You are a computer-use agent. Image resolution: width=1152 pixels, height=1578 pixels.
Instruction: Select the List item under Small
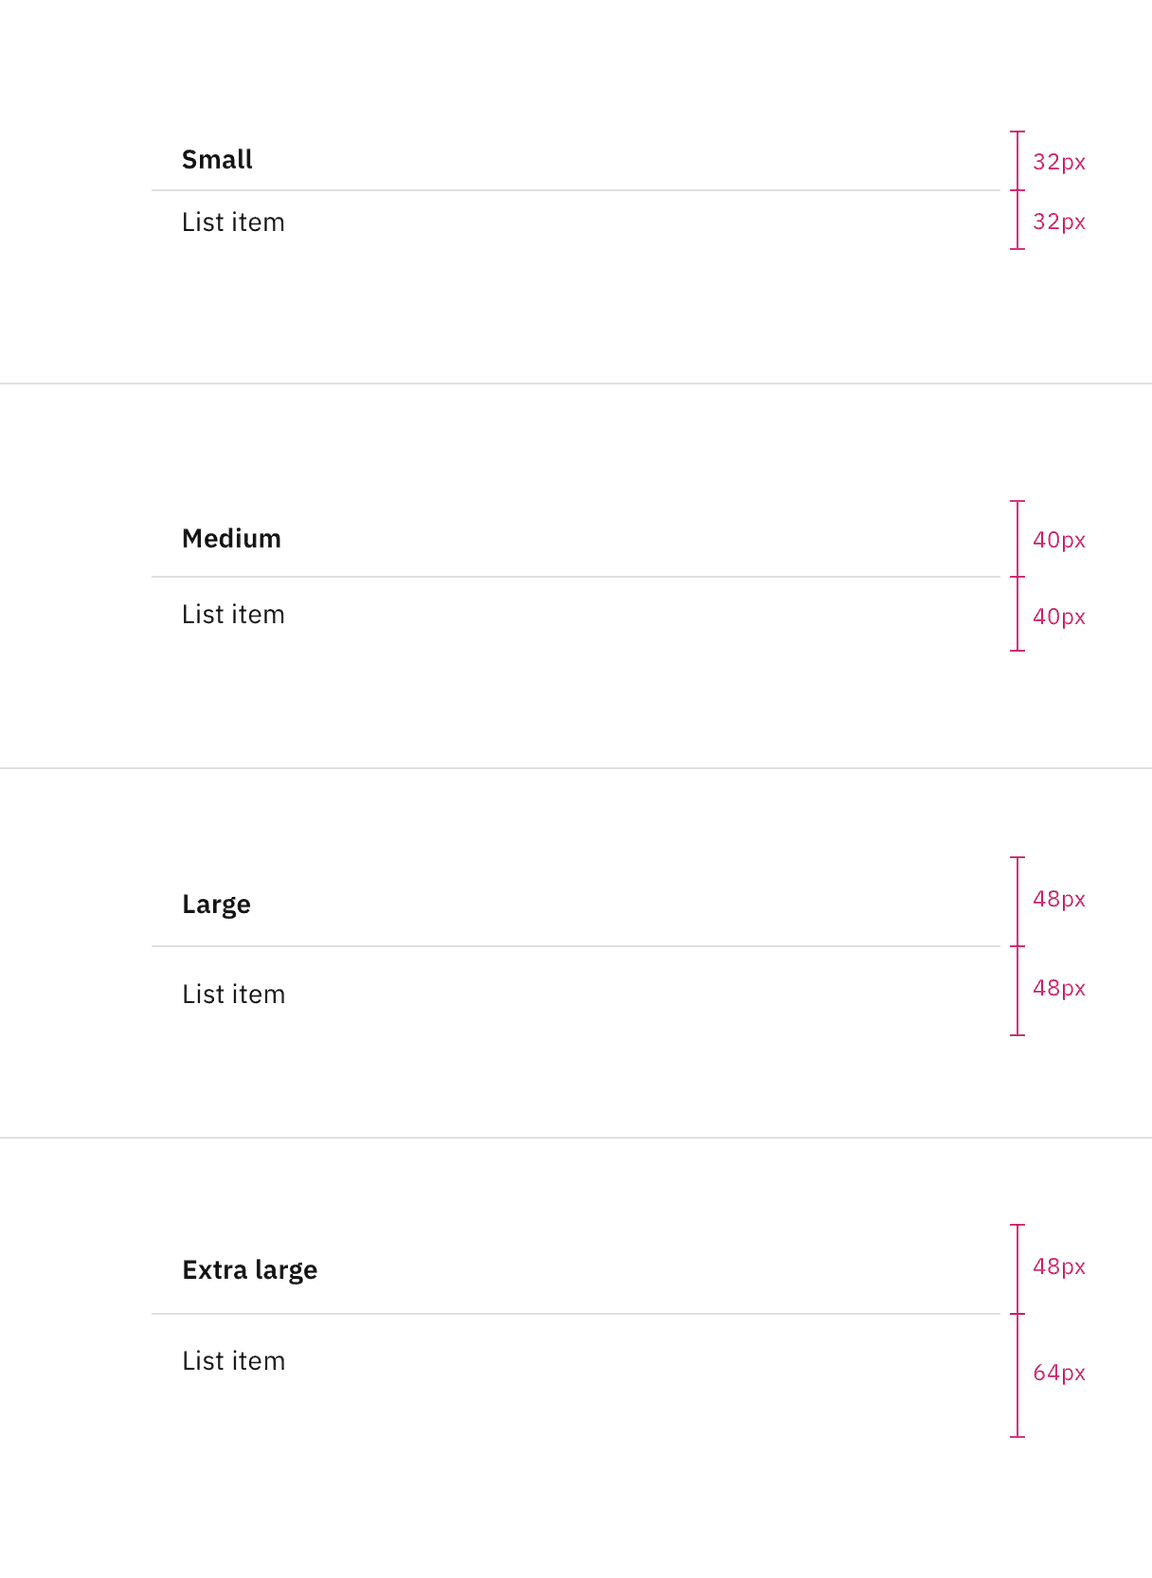[x=233, y=222]
